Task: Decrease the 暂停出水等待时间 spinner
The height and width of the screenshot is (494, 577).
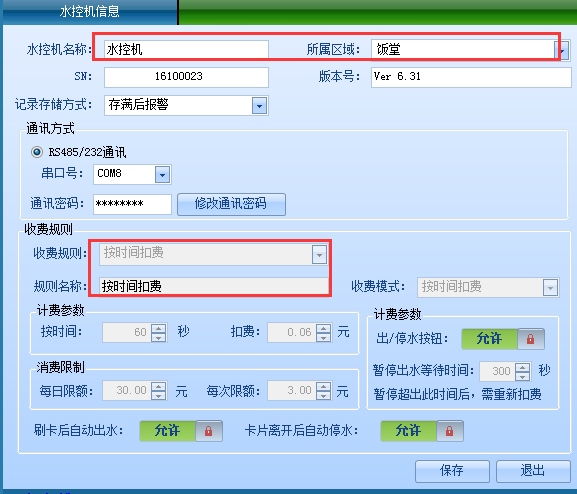Action: click(522, 376)
